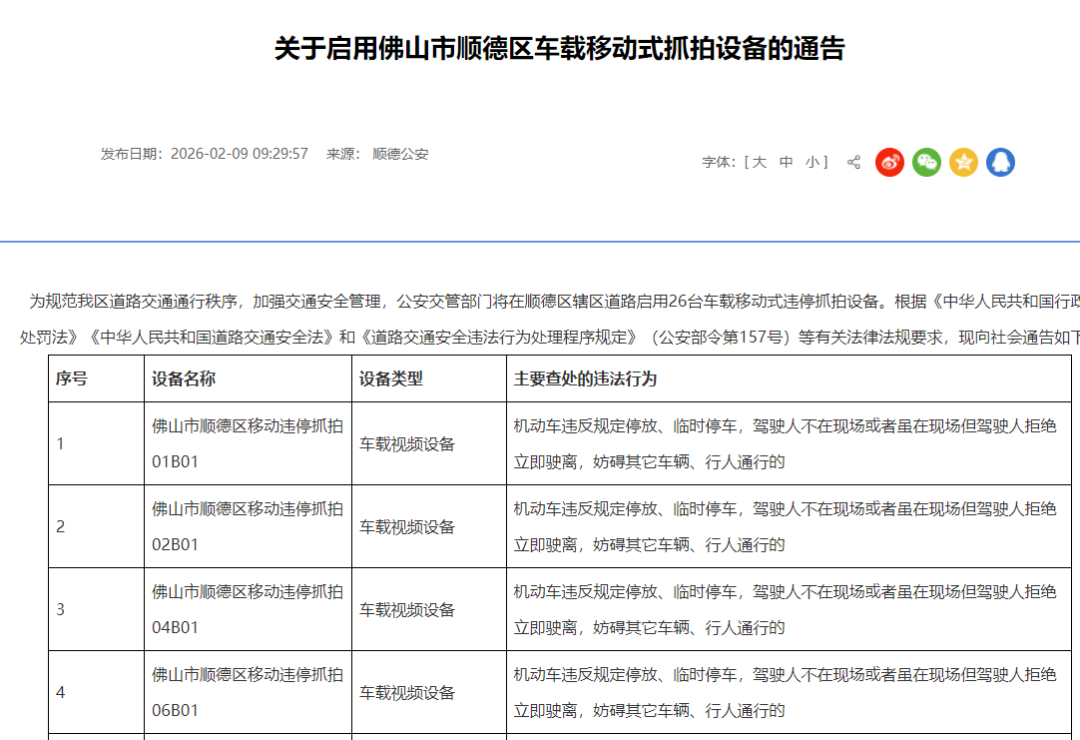Set font size to 小 (small)
The image size is (1080, 740).
pyautogui.click(x=813, y=162)
